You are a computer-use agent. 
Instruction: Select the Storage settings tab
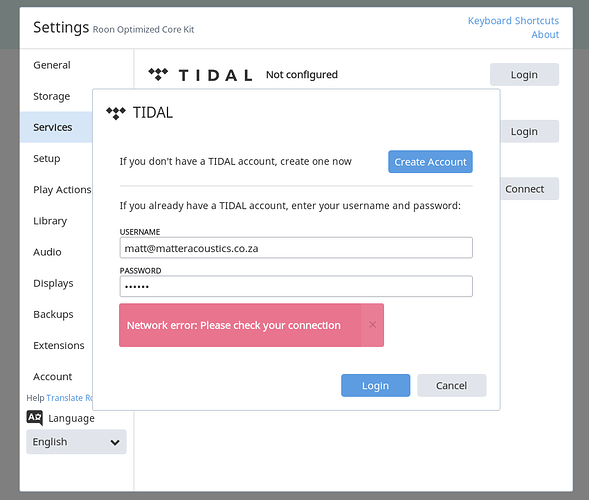[51, 96]
